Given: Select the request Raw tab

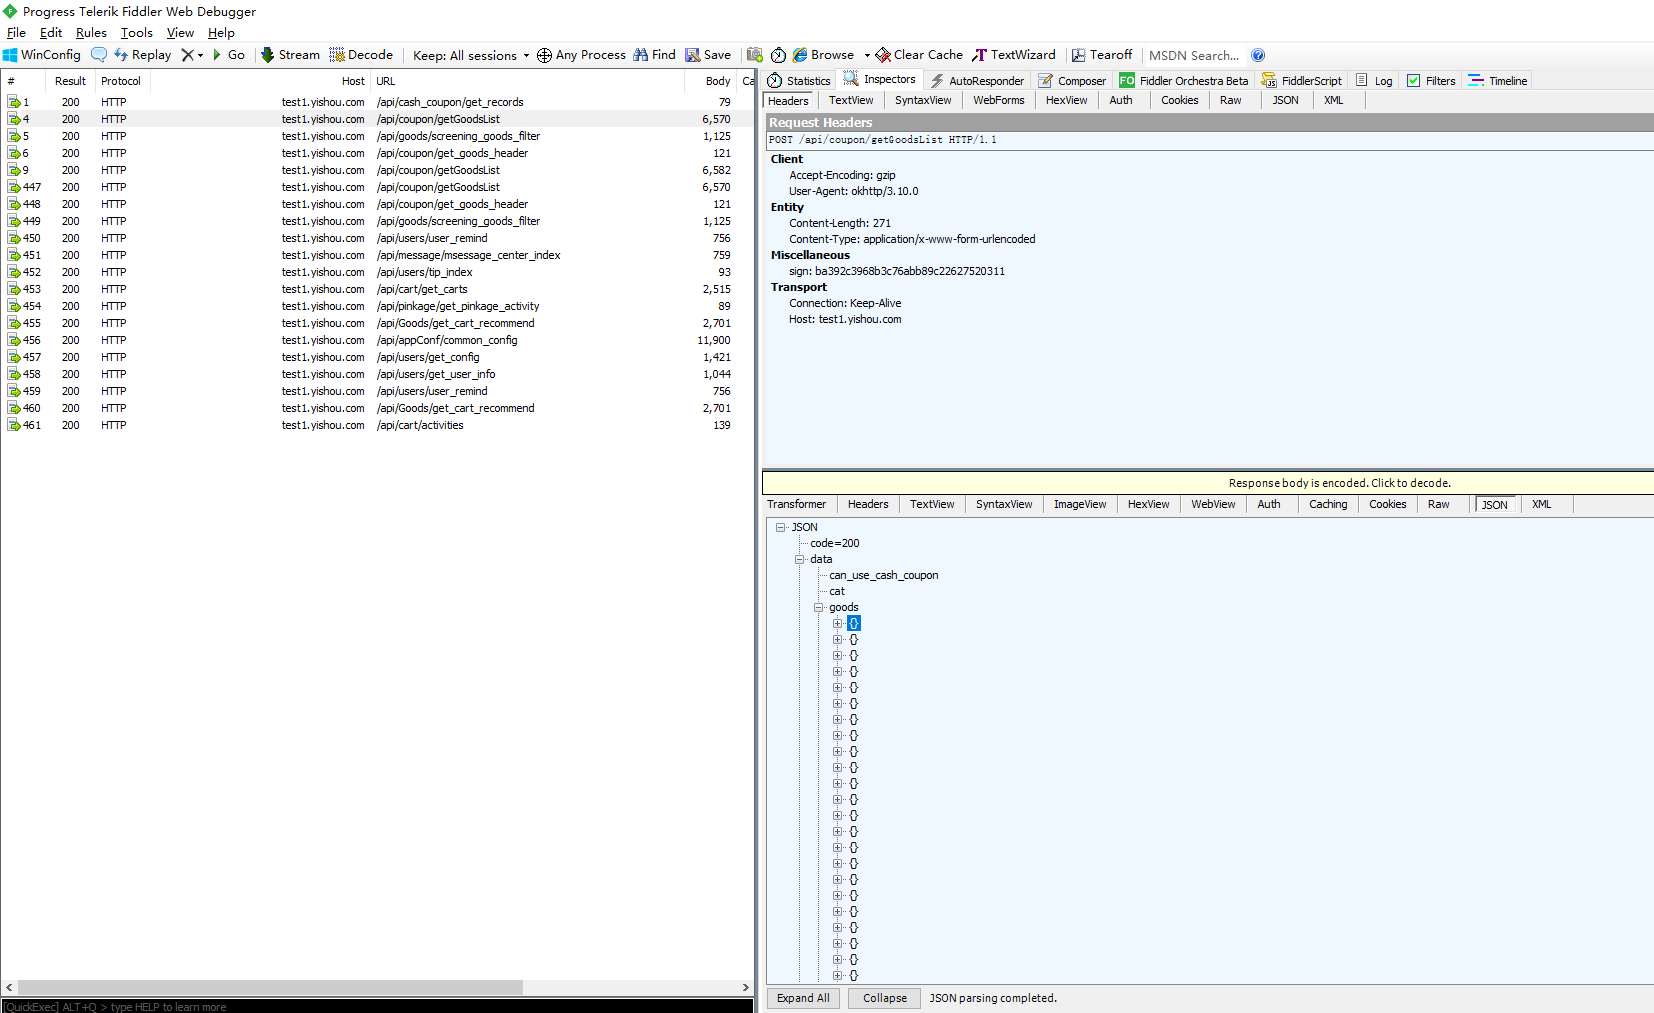Looking at the screenshot, I should (x=1230, y=100).
